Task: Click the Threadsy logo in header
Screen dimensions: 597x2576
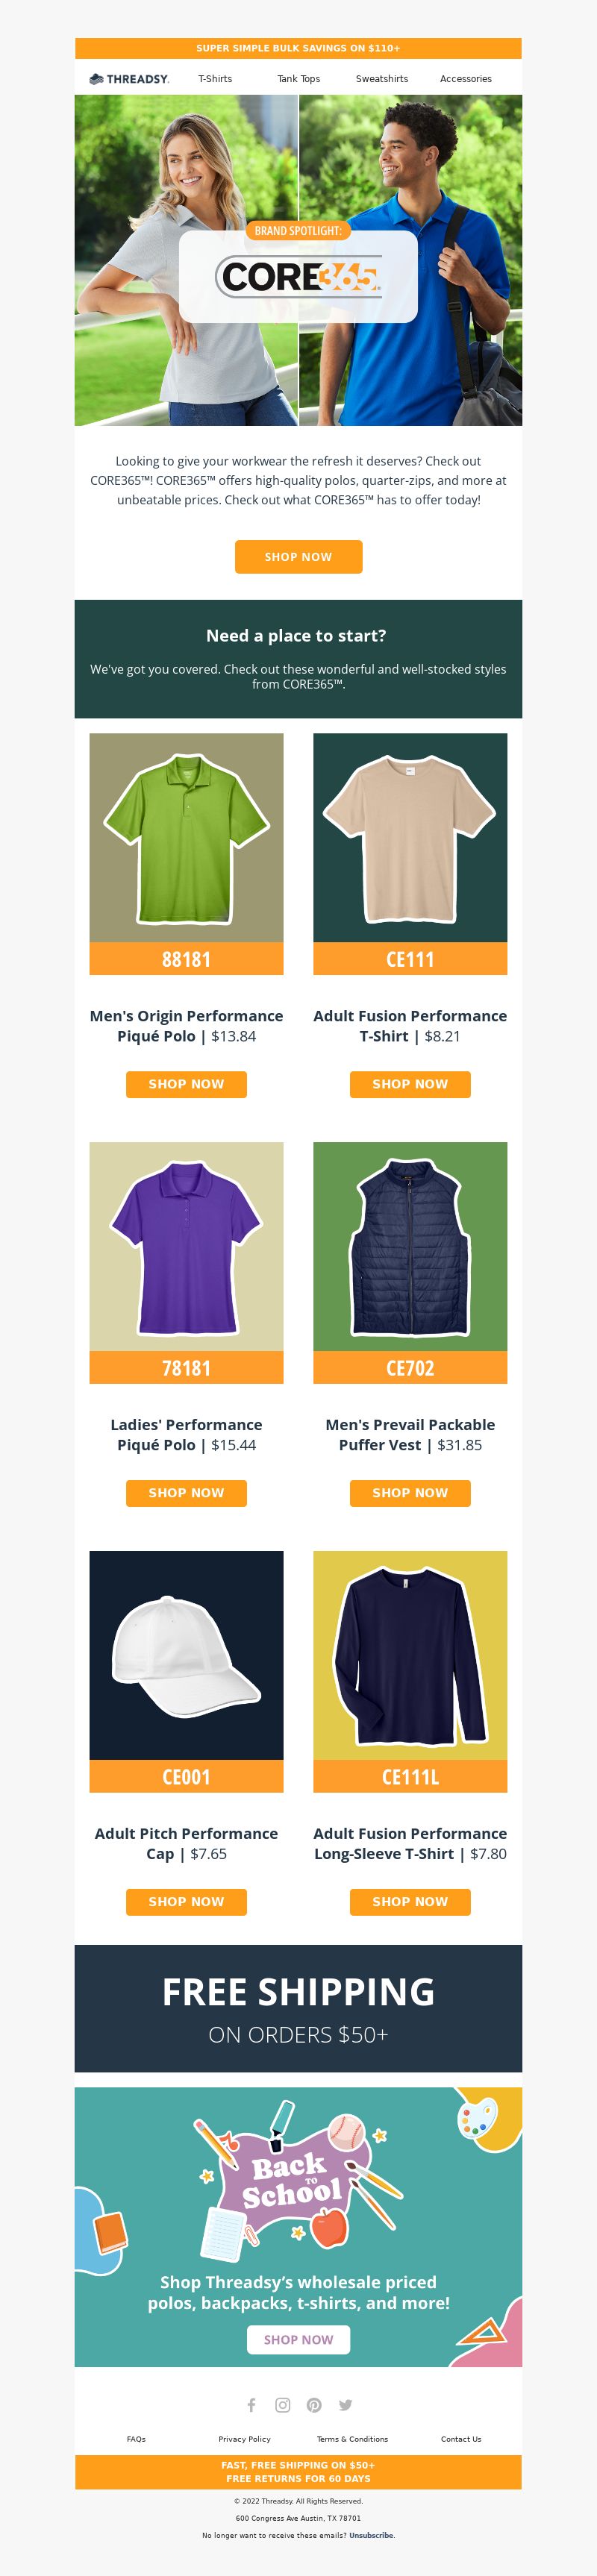Action: (129, 79)
